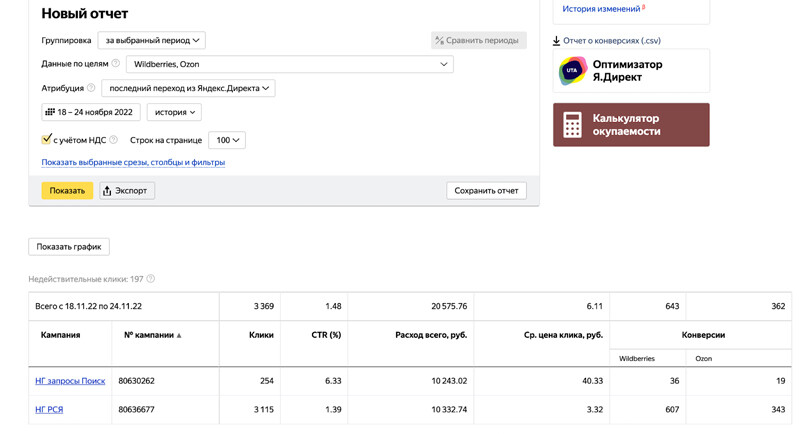This screenshot has height=434, width=800.
Task: Click the clicks value 3 115
Action: tap(264, 410)
